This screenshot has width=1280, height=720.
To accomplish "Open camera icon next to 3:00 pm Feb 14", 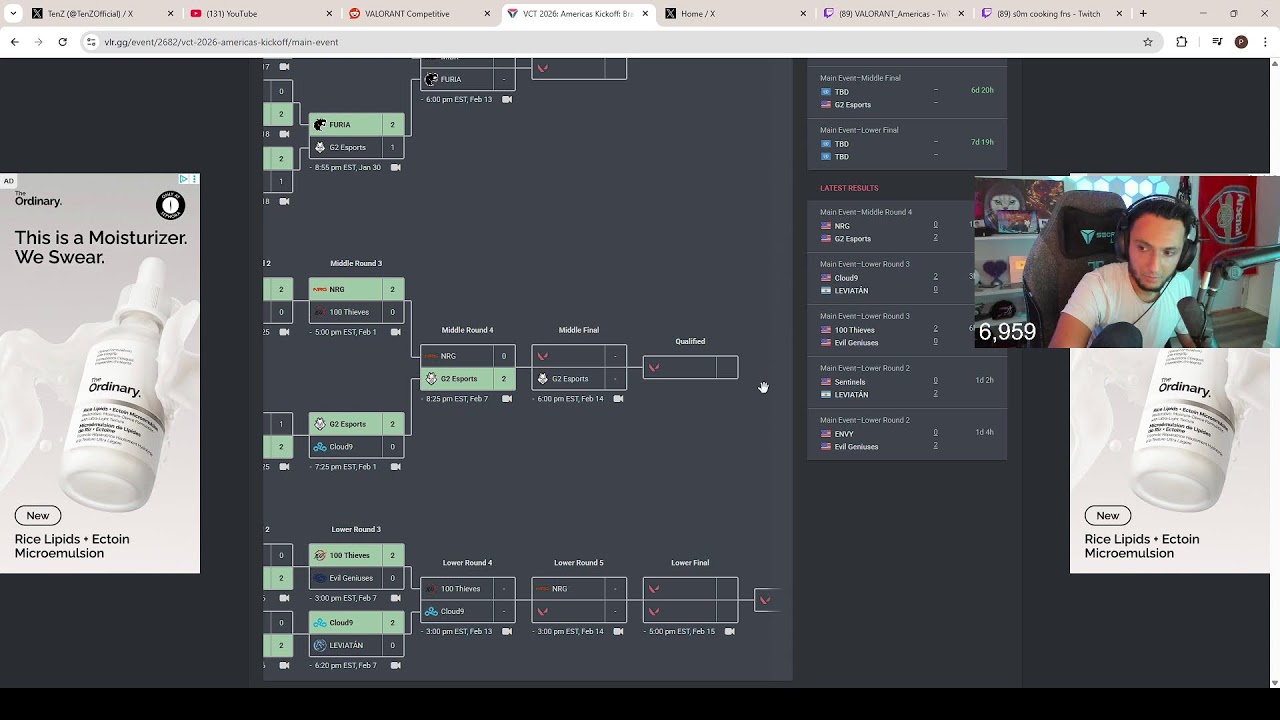I will point(618,631).
